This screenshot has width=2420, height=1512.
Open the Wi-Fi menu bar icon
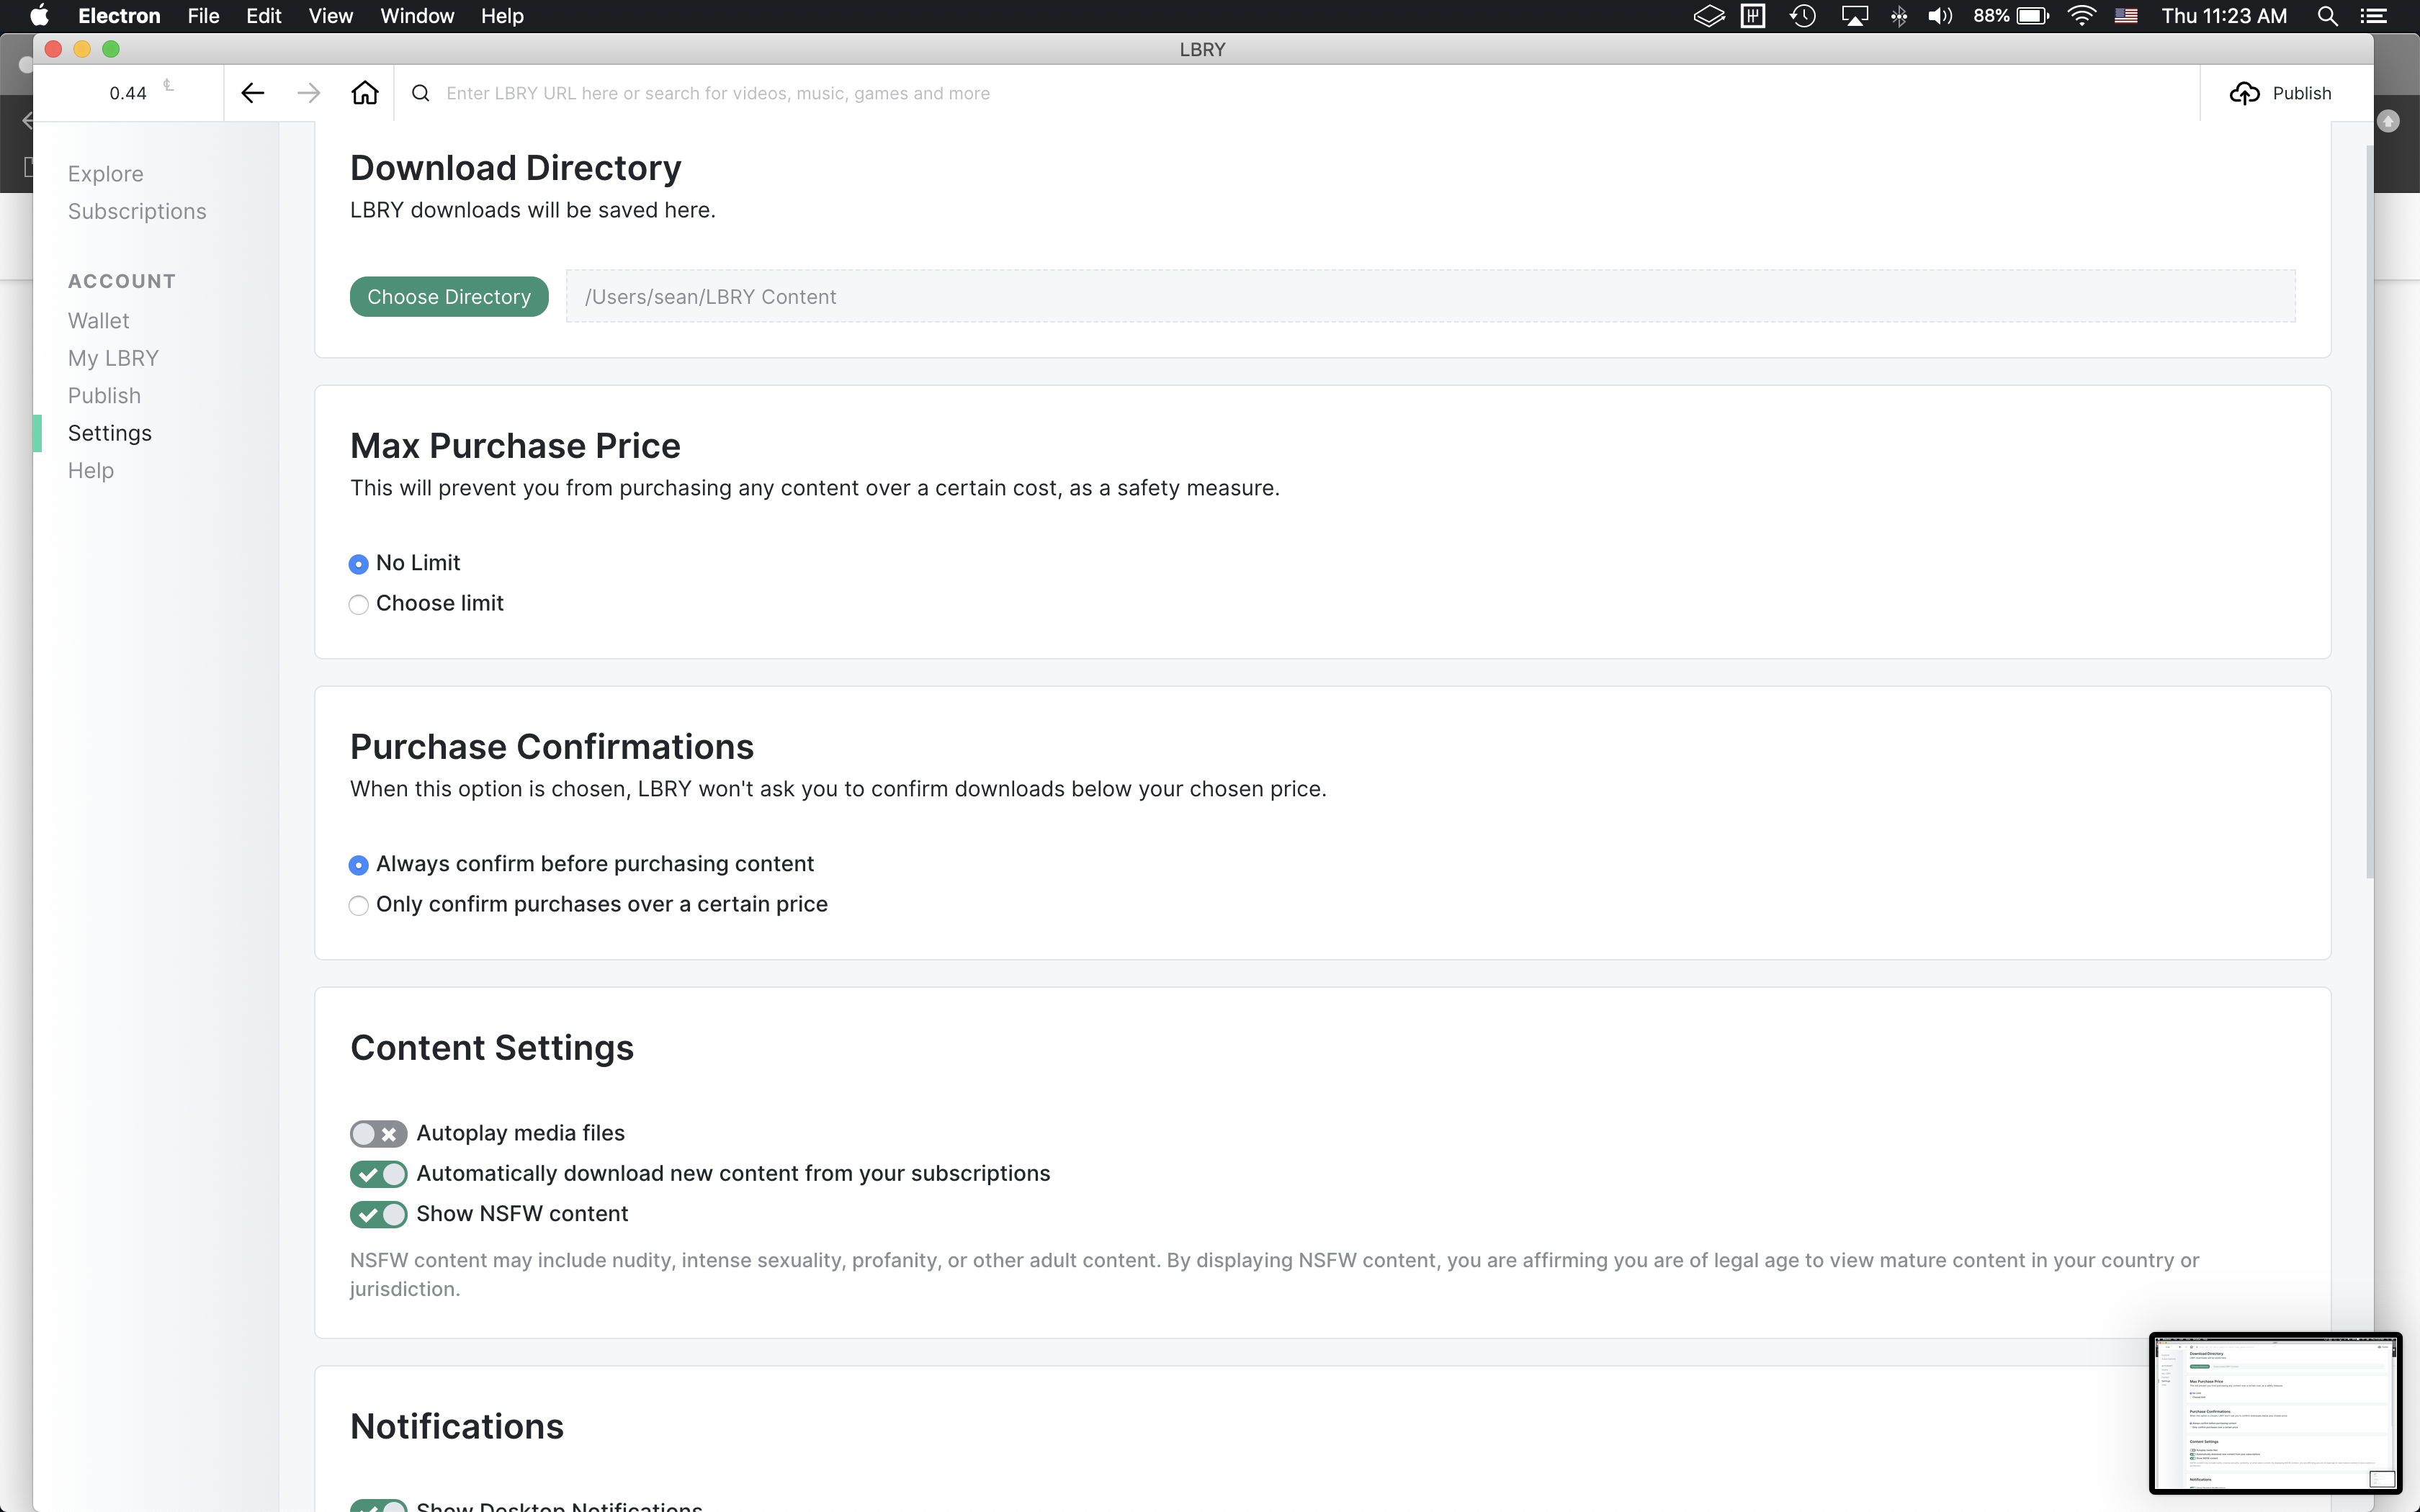coord(2081,16)
